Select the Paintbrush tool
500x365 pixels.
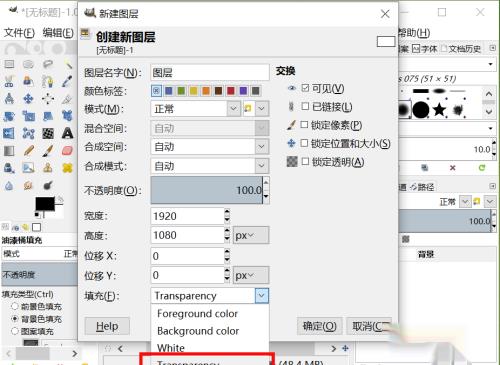tap(48, 151)
